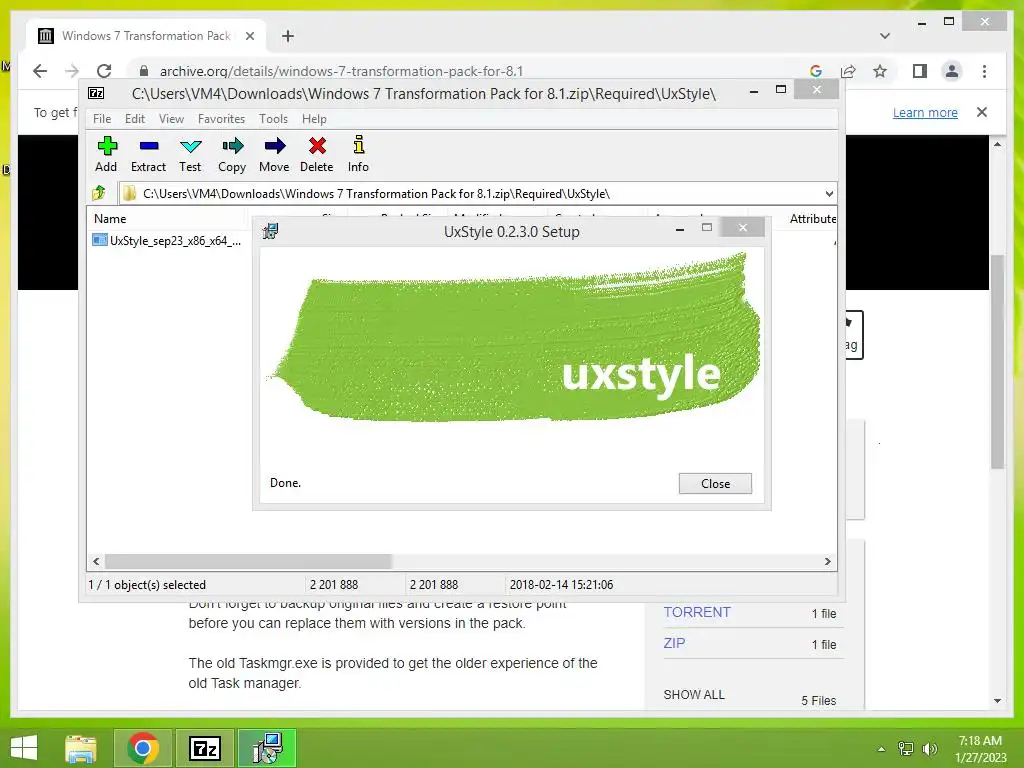Bookmark this page with the star icon
The width and height of the screenshot is (1024, 768).
click(x=880, y=71)
